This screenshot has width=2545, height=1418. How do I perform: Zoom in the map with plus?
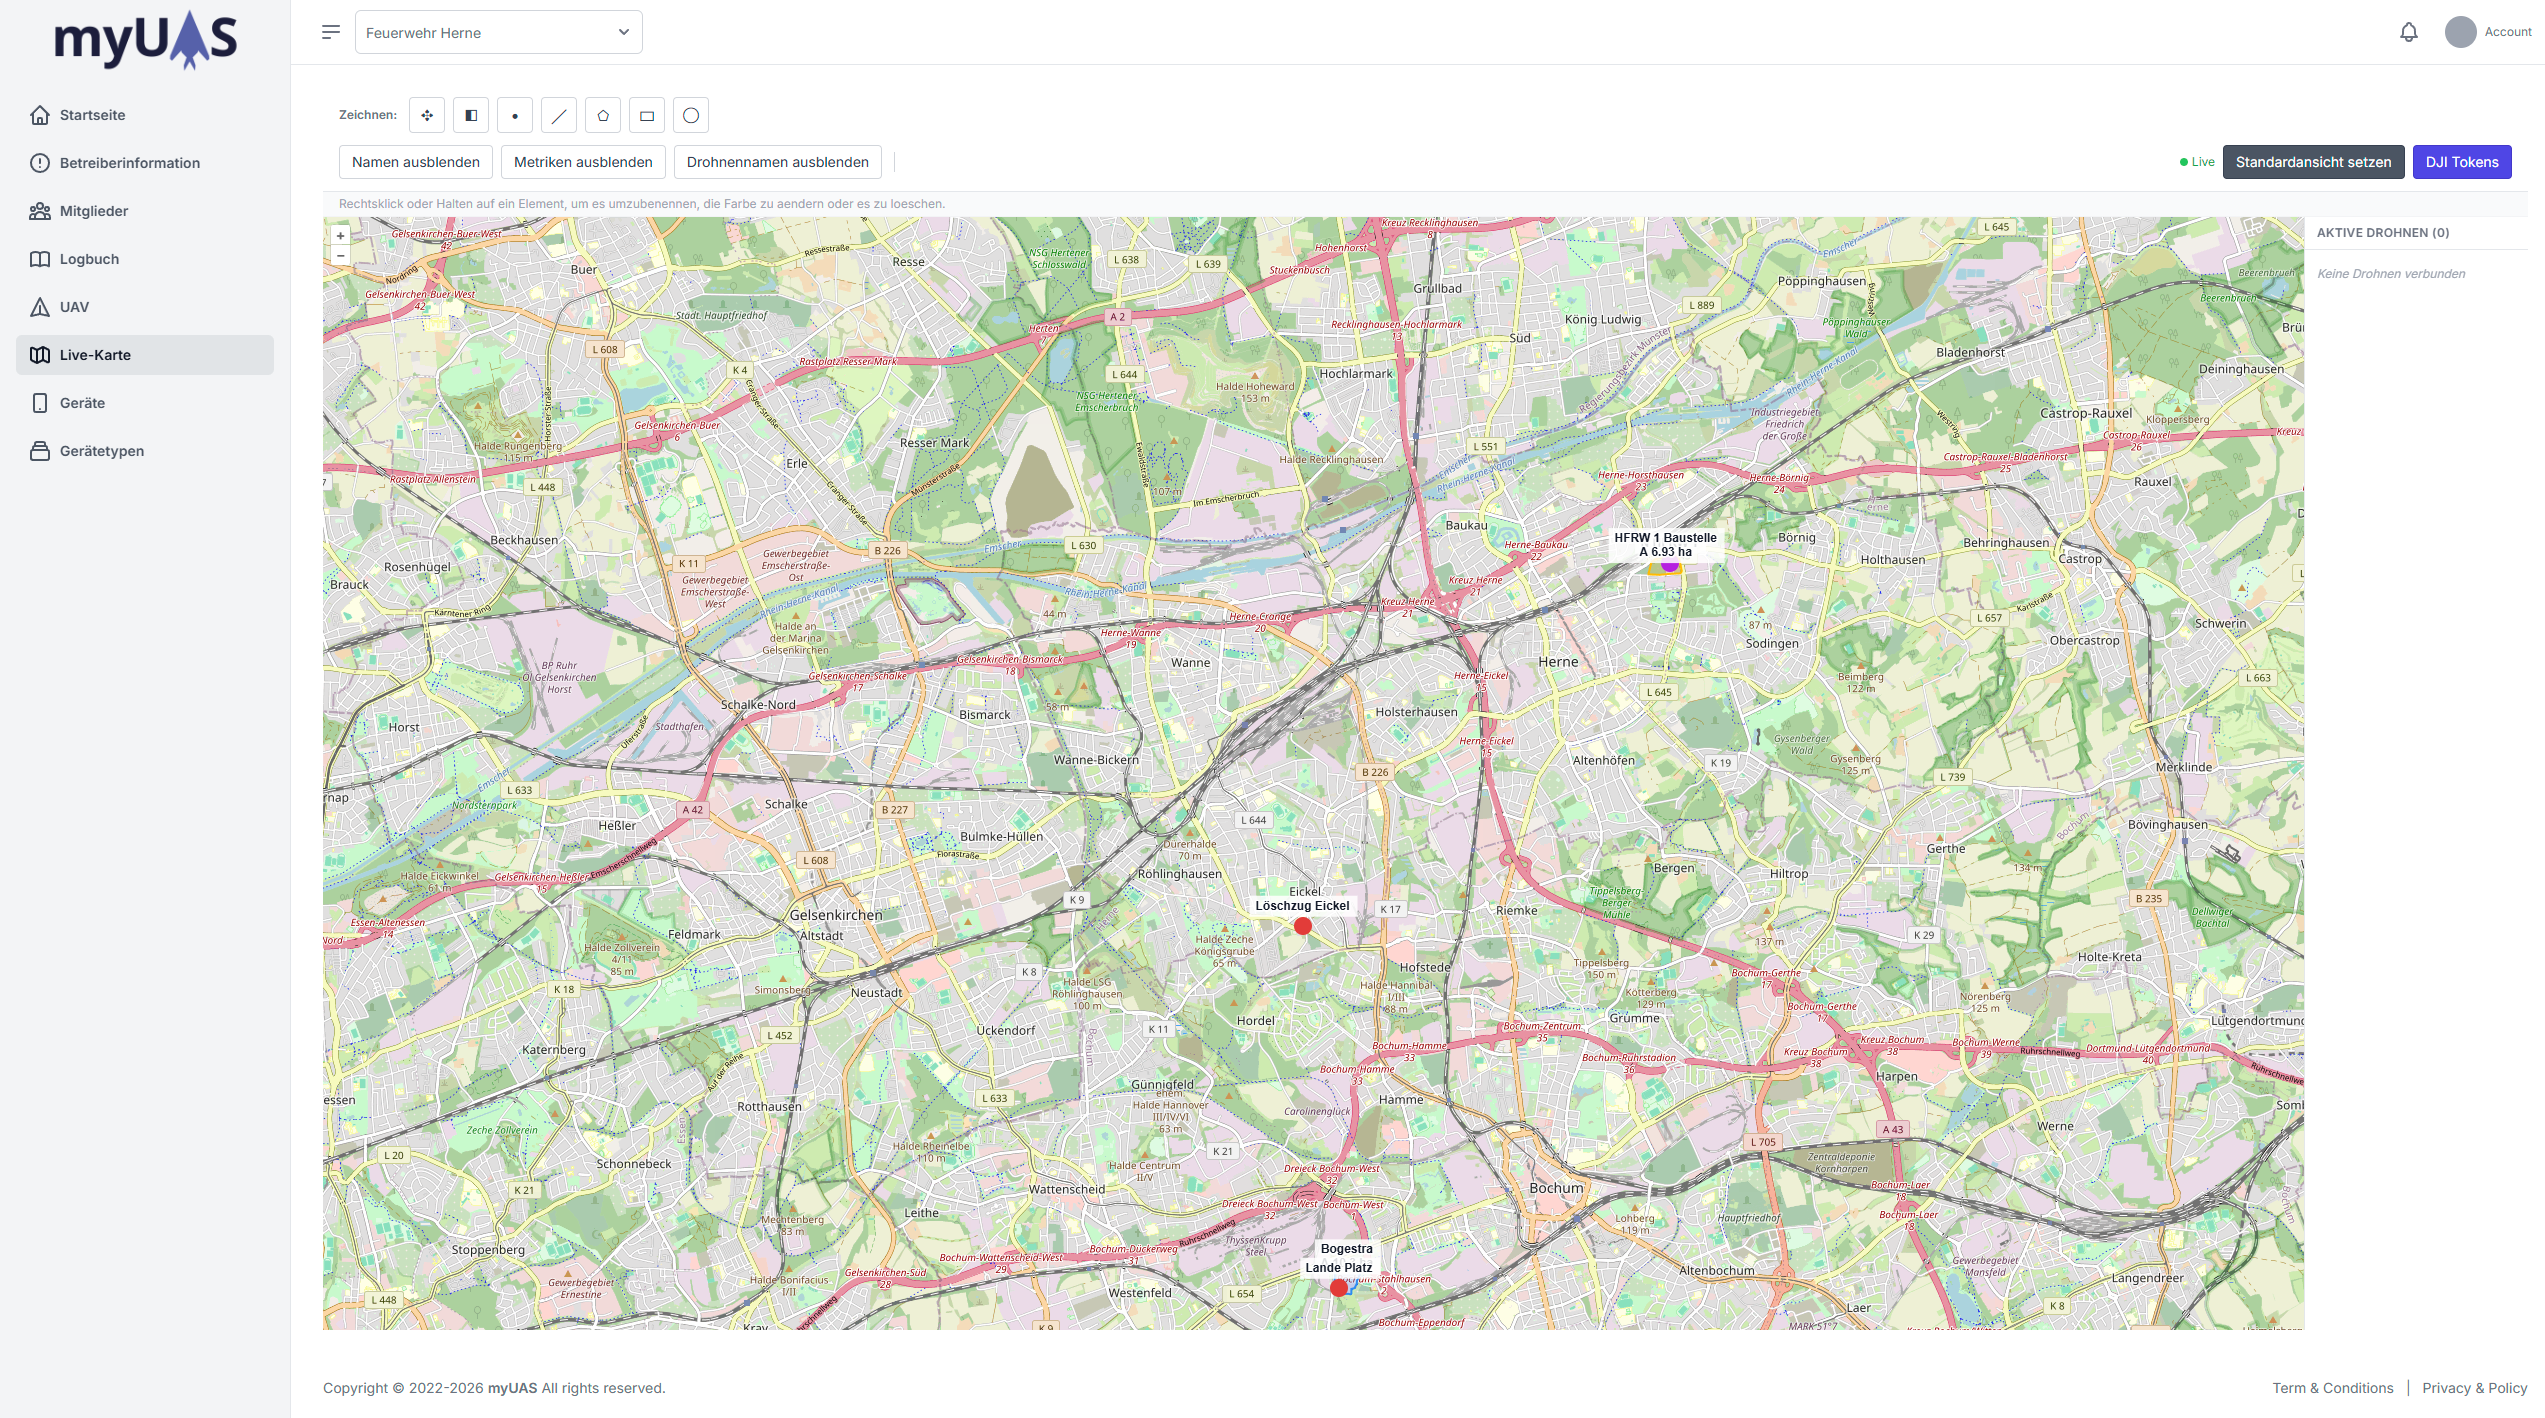click(x=340, y=236)
